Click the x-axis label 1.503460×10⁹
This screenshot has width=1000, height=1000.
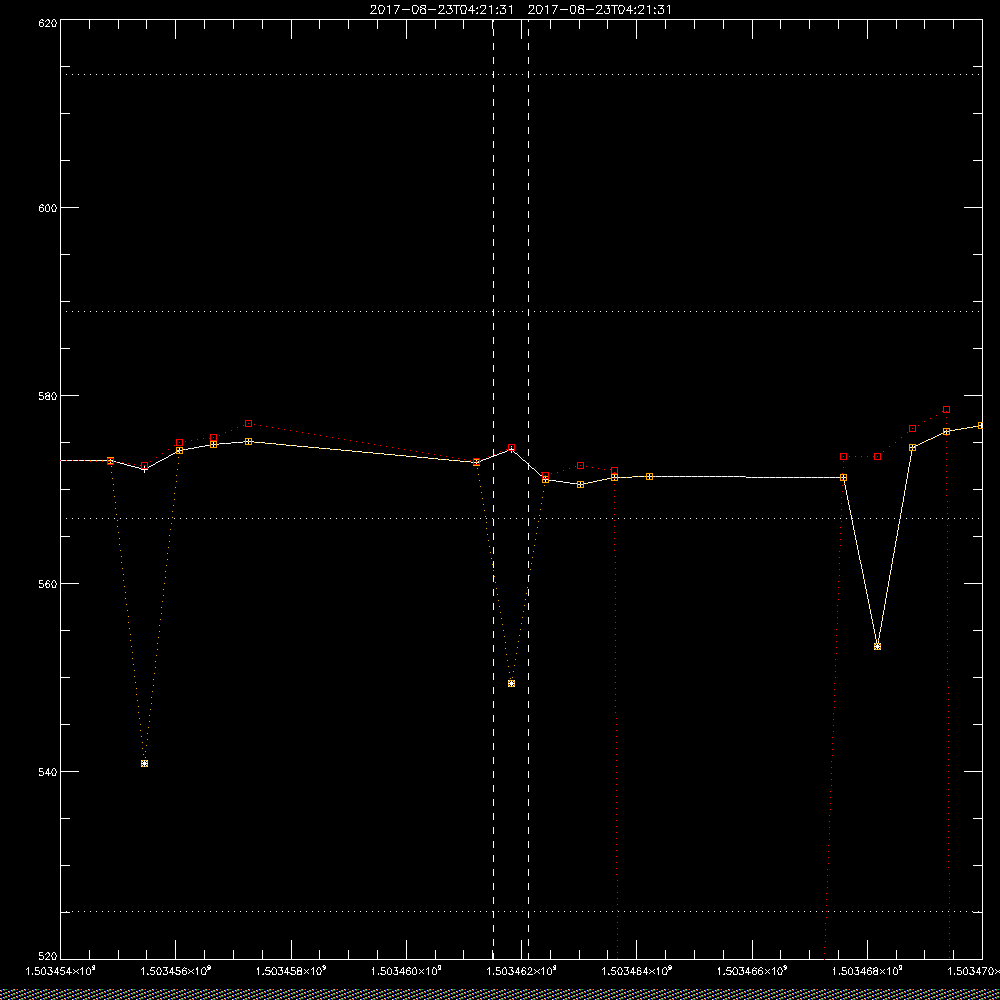pos(406,971)
